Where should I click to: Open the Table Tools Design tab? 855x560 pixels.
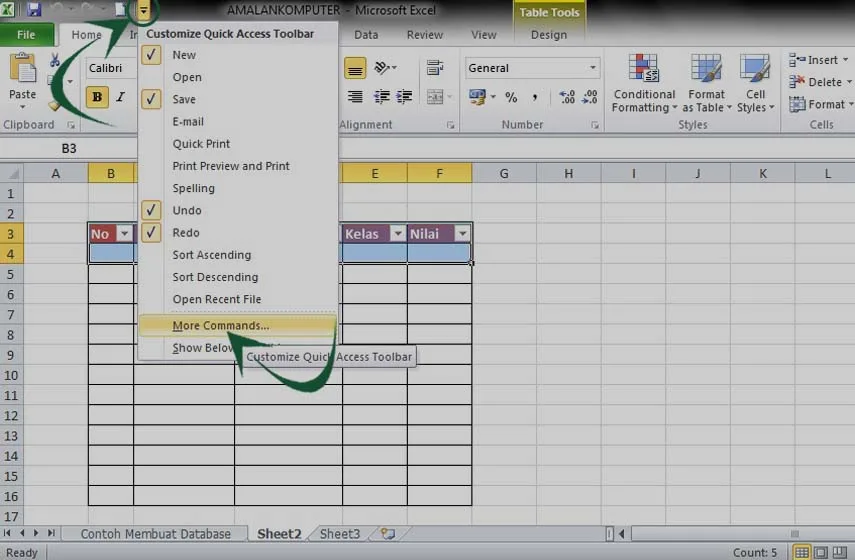point(549,35)
